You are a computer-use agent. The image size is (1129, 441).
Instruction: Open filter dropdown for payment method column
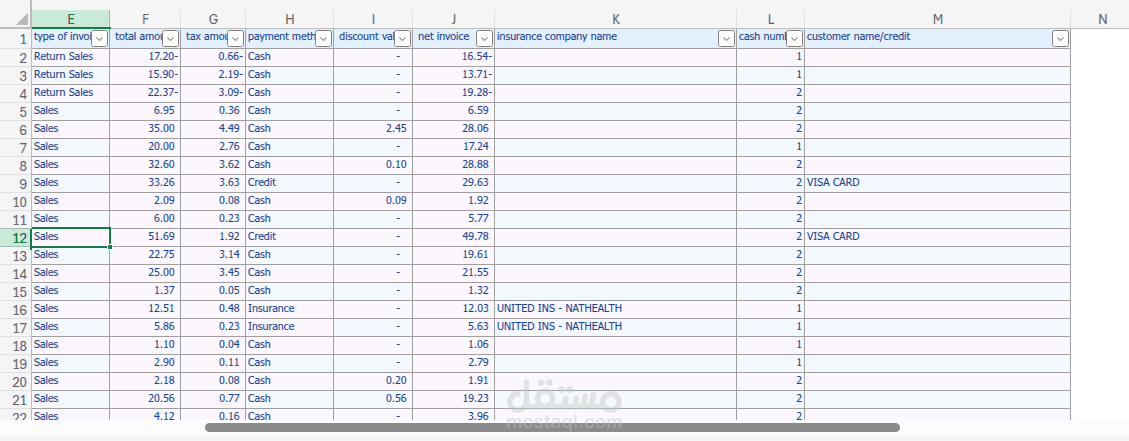coord(323,39)
